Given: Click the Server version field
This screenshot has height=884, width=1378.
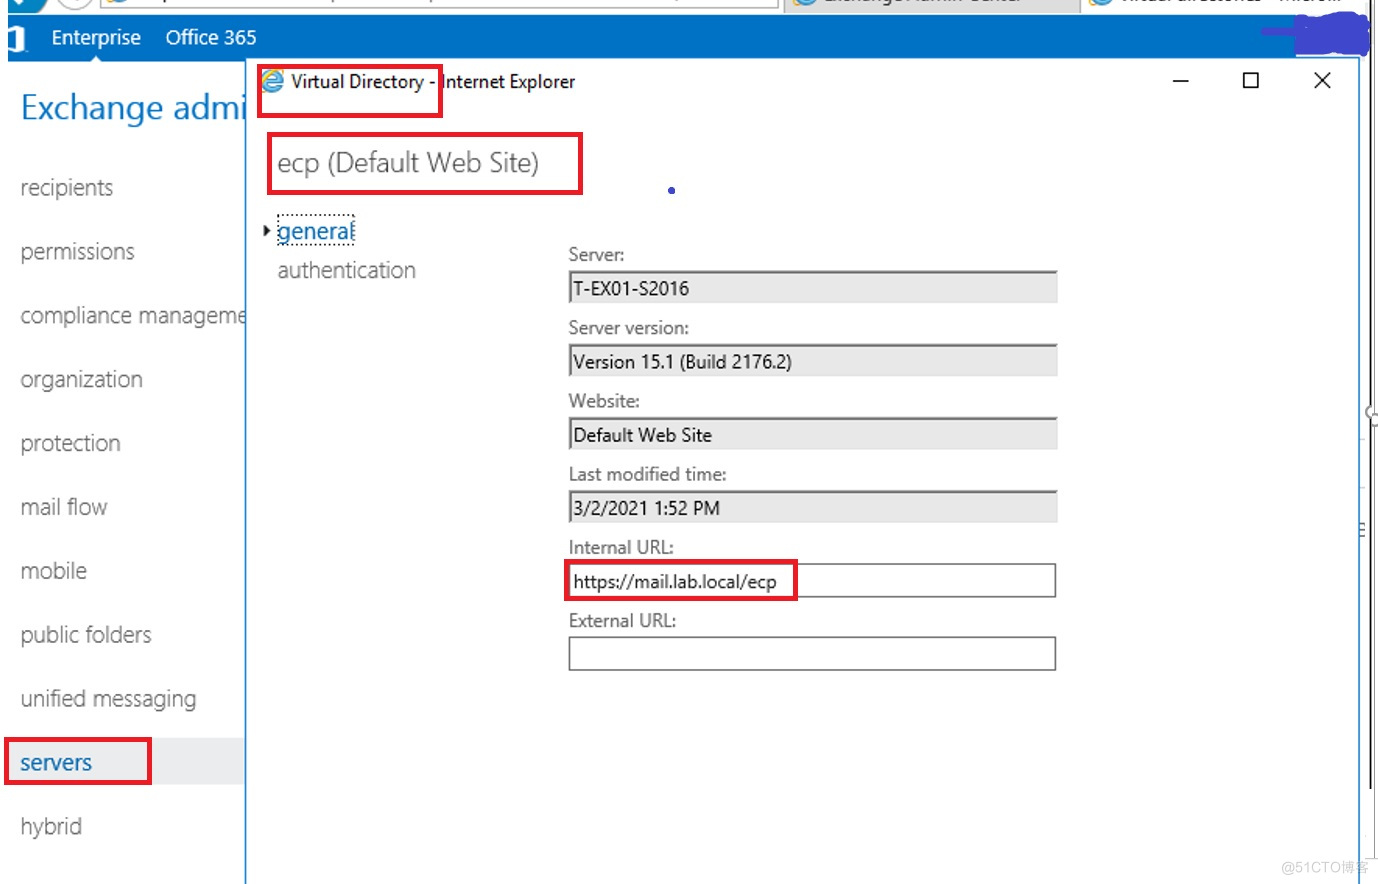Looking at the screenshot, I should [812, 361].
